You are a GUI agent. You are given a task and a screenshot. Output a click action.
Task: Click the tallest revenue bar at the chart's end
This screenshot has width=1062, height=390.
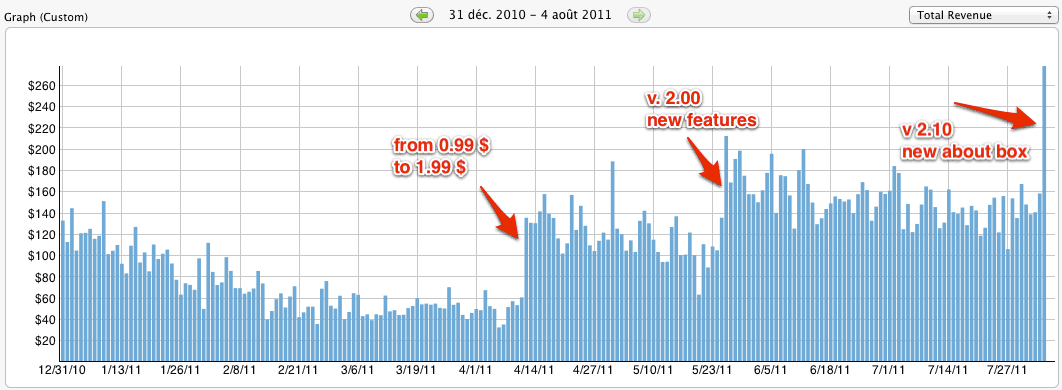tap(1044, 213)
